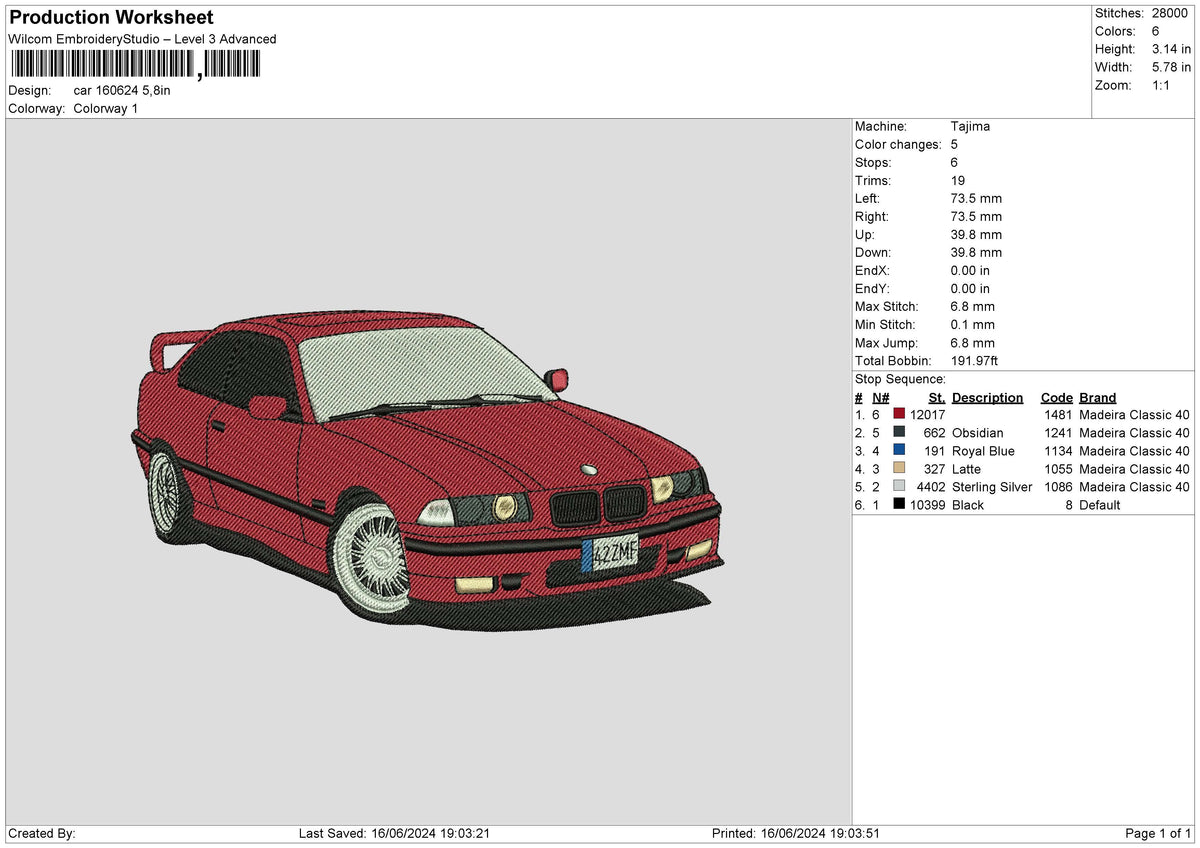
Task: Click the Height value 3.14 in
Action: 1171,49
